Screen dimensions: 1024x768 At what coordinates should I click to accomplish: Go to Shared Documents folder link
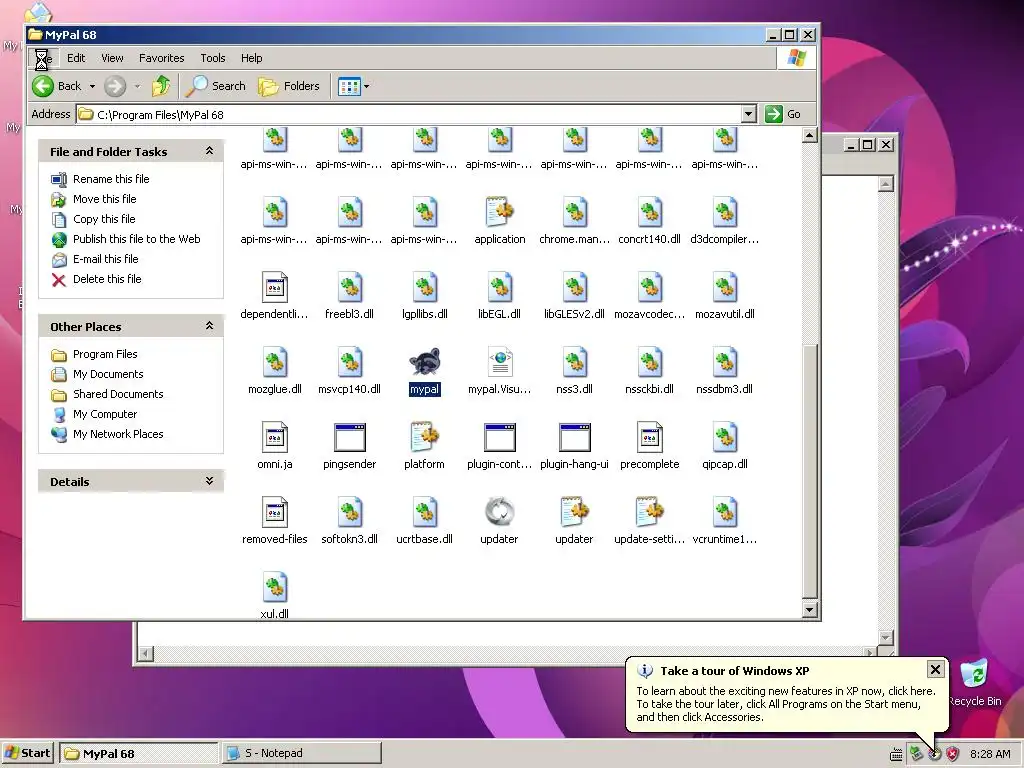click(x=118, y=394)
